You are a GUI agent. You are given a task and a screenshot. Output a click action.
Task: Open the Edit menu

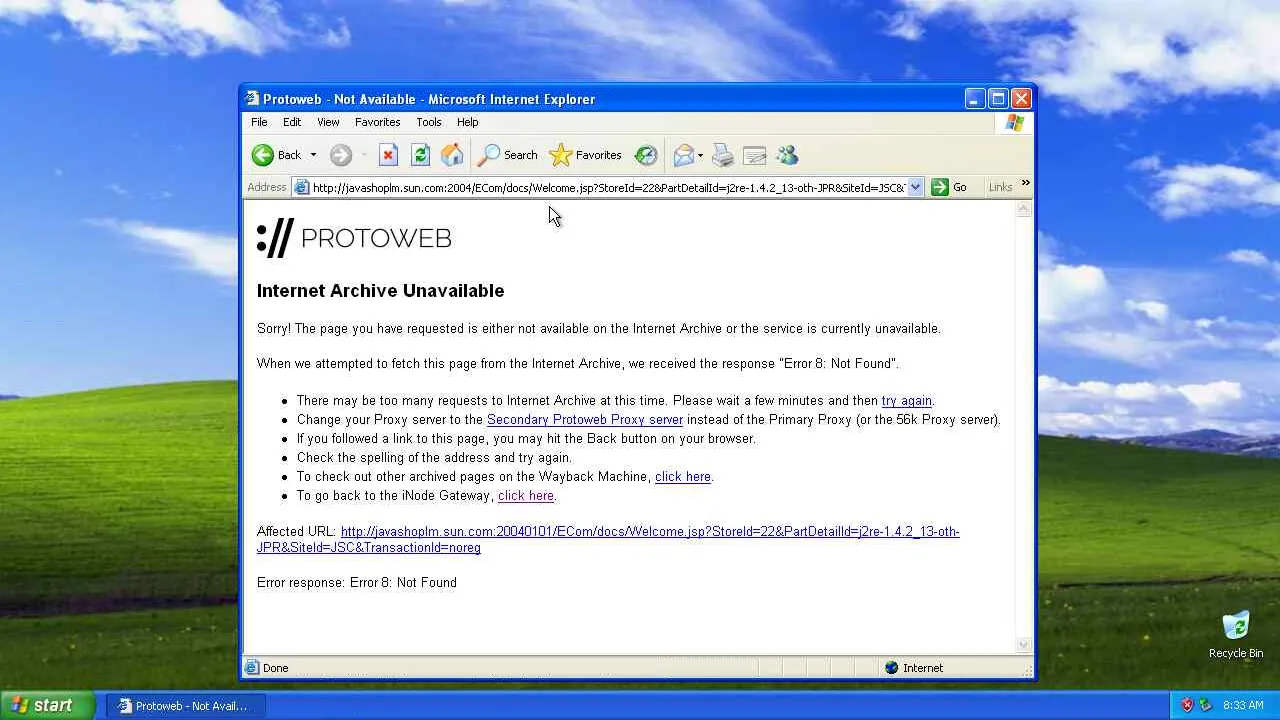292,122
